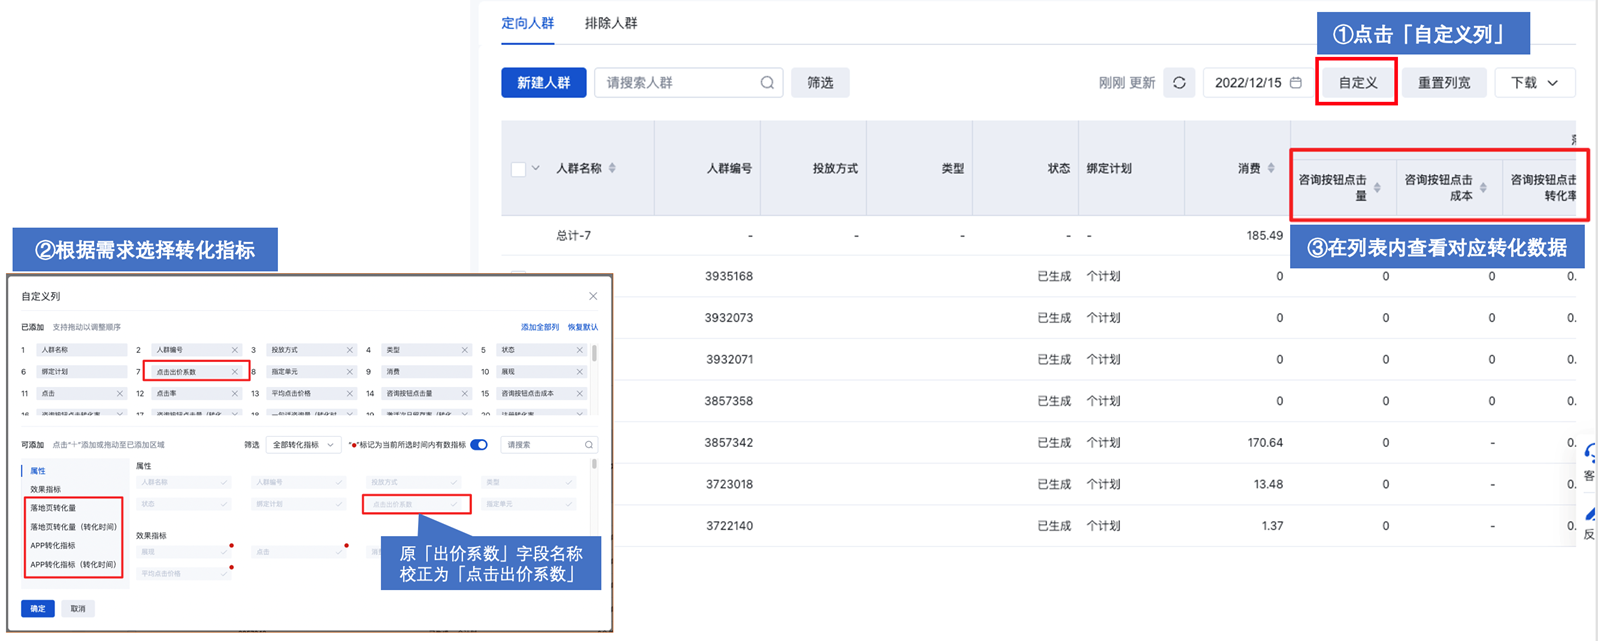Image resolution: width=1598 pixels, height=641 pixels.
Task: Expand the chevron next to header checkbox
Action: 536,168
